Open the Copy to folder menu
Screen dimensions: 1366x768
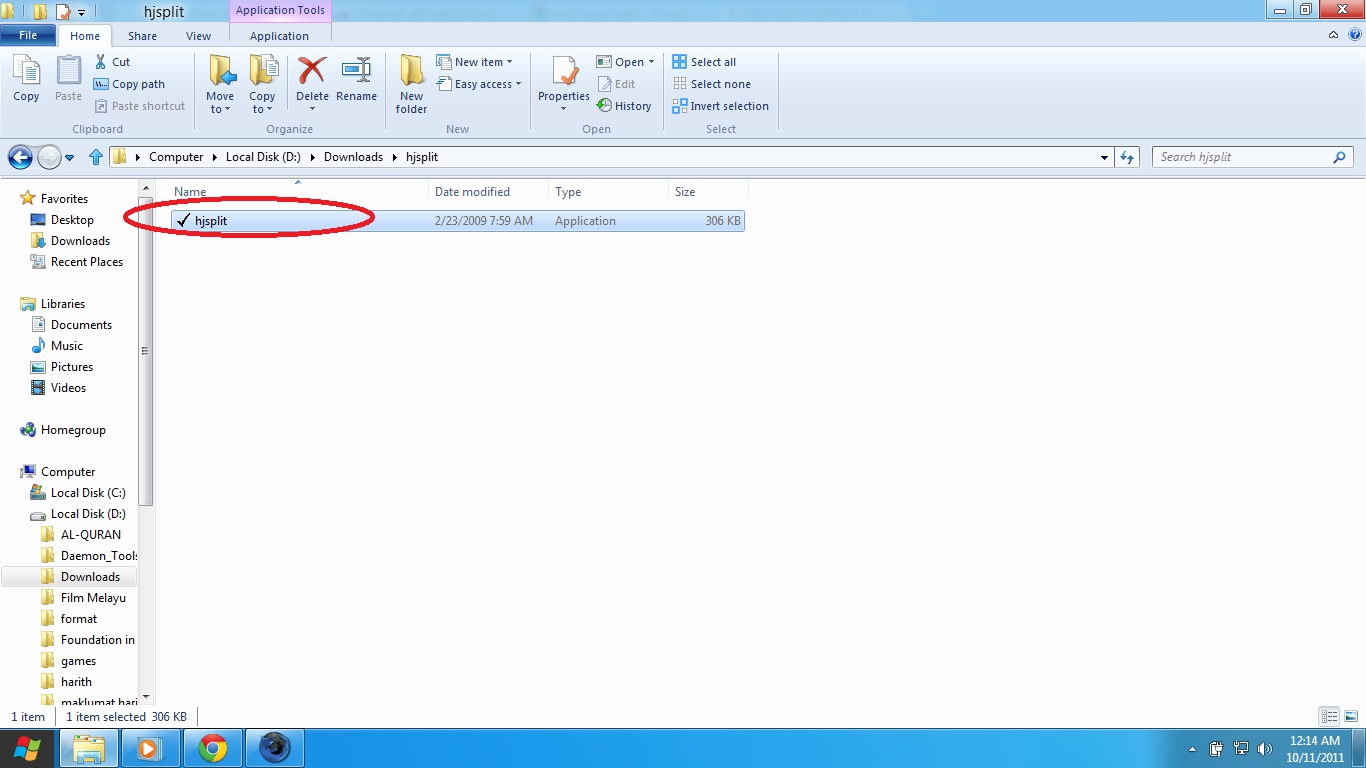262,84
